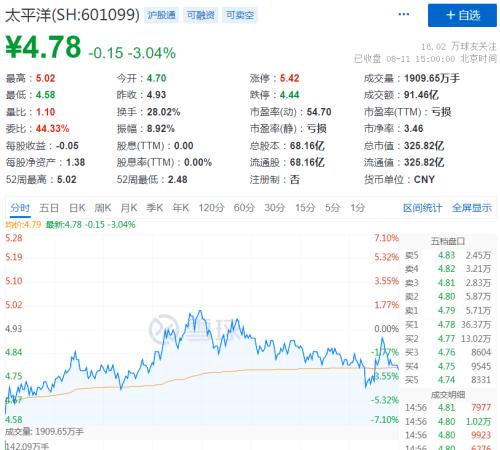This screenshot has width=500, height=450.
Task: Select the 120分 interval tab
Action: (211, 208)
